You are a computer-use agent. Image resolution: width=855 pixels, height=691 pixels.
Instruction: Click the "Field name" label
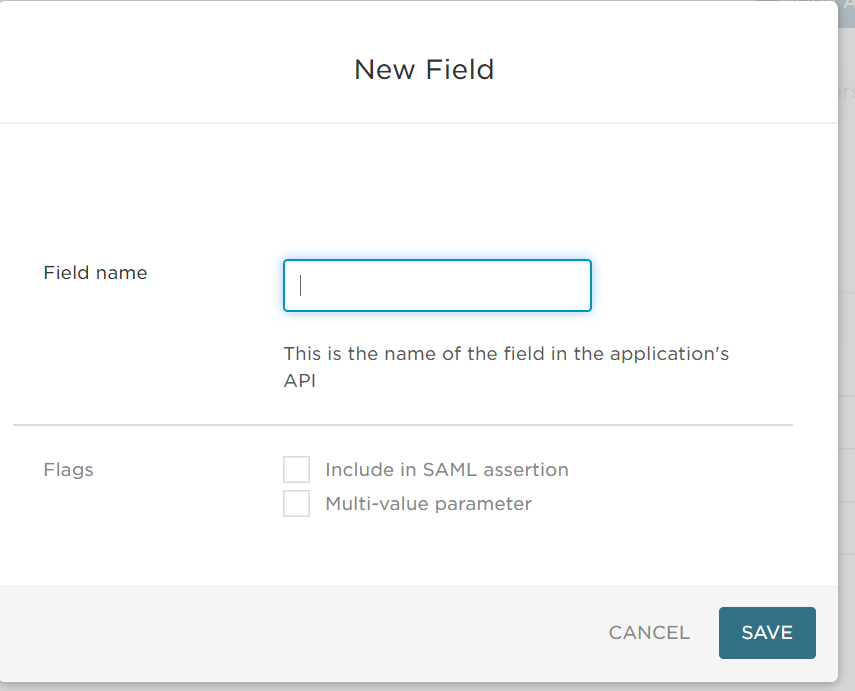(95, 273)
